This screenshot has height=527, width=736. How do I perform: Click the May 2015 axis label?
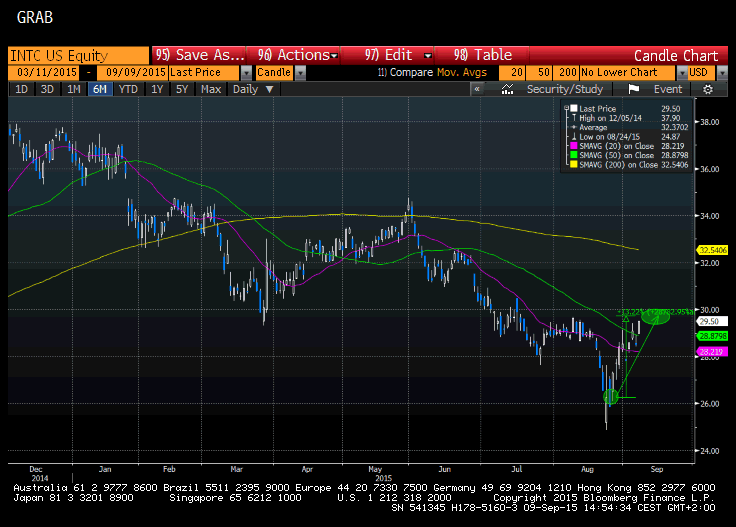click(379, 474)
